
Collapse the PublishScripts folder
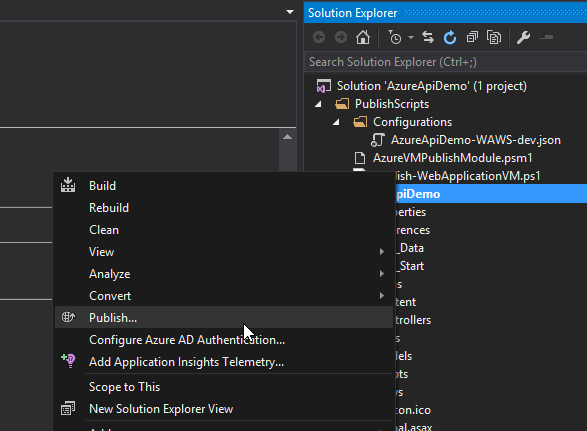click(318, 104)
